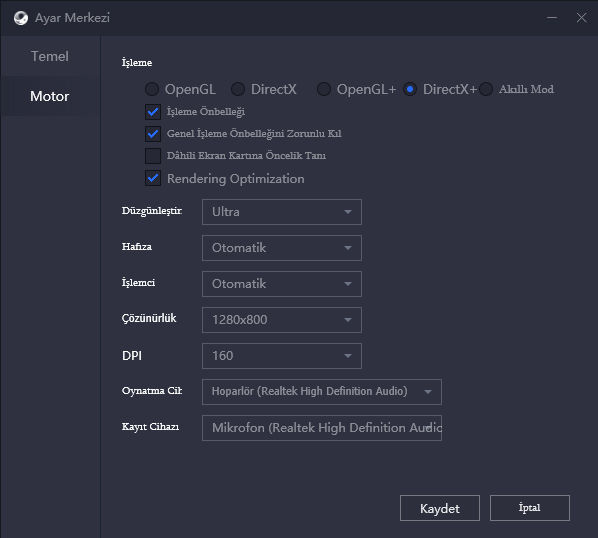Uncheck İşleme Önbelleği checkbox
The width and height of the screenshot is (598, 538).
[153, 112]
